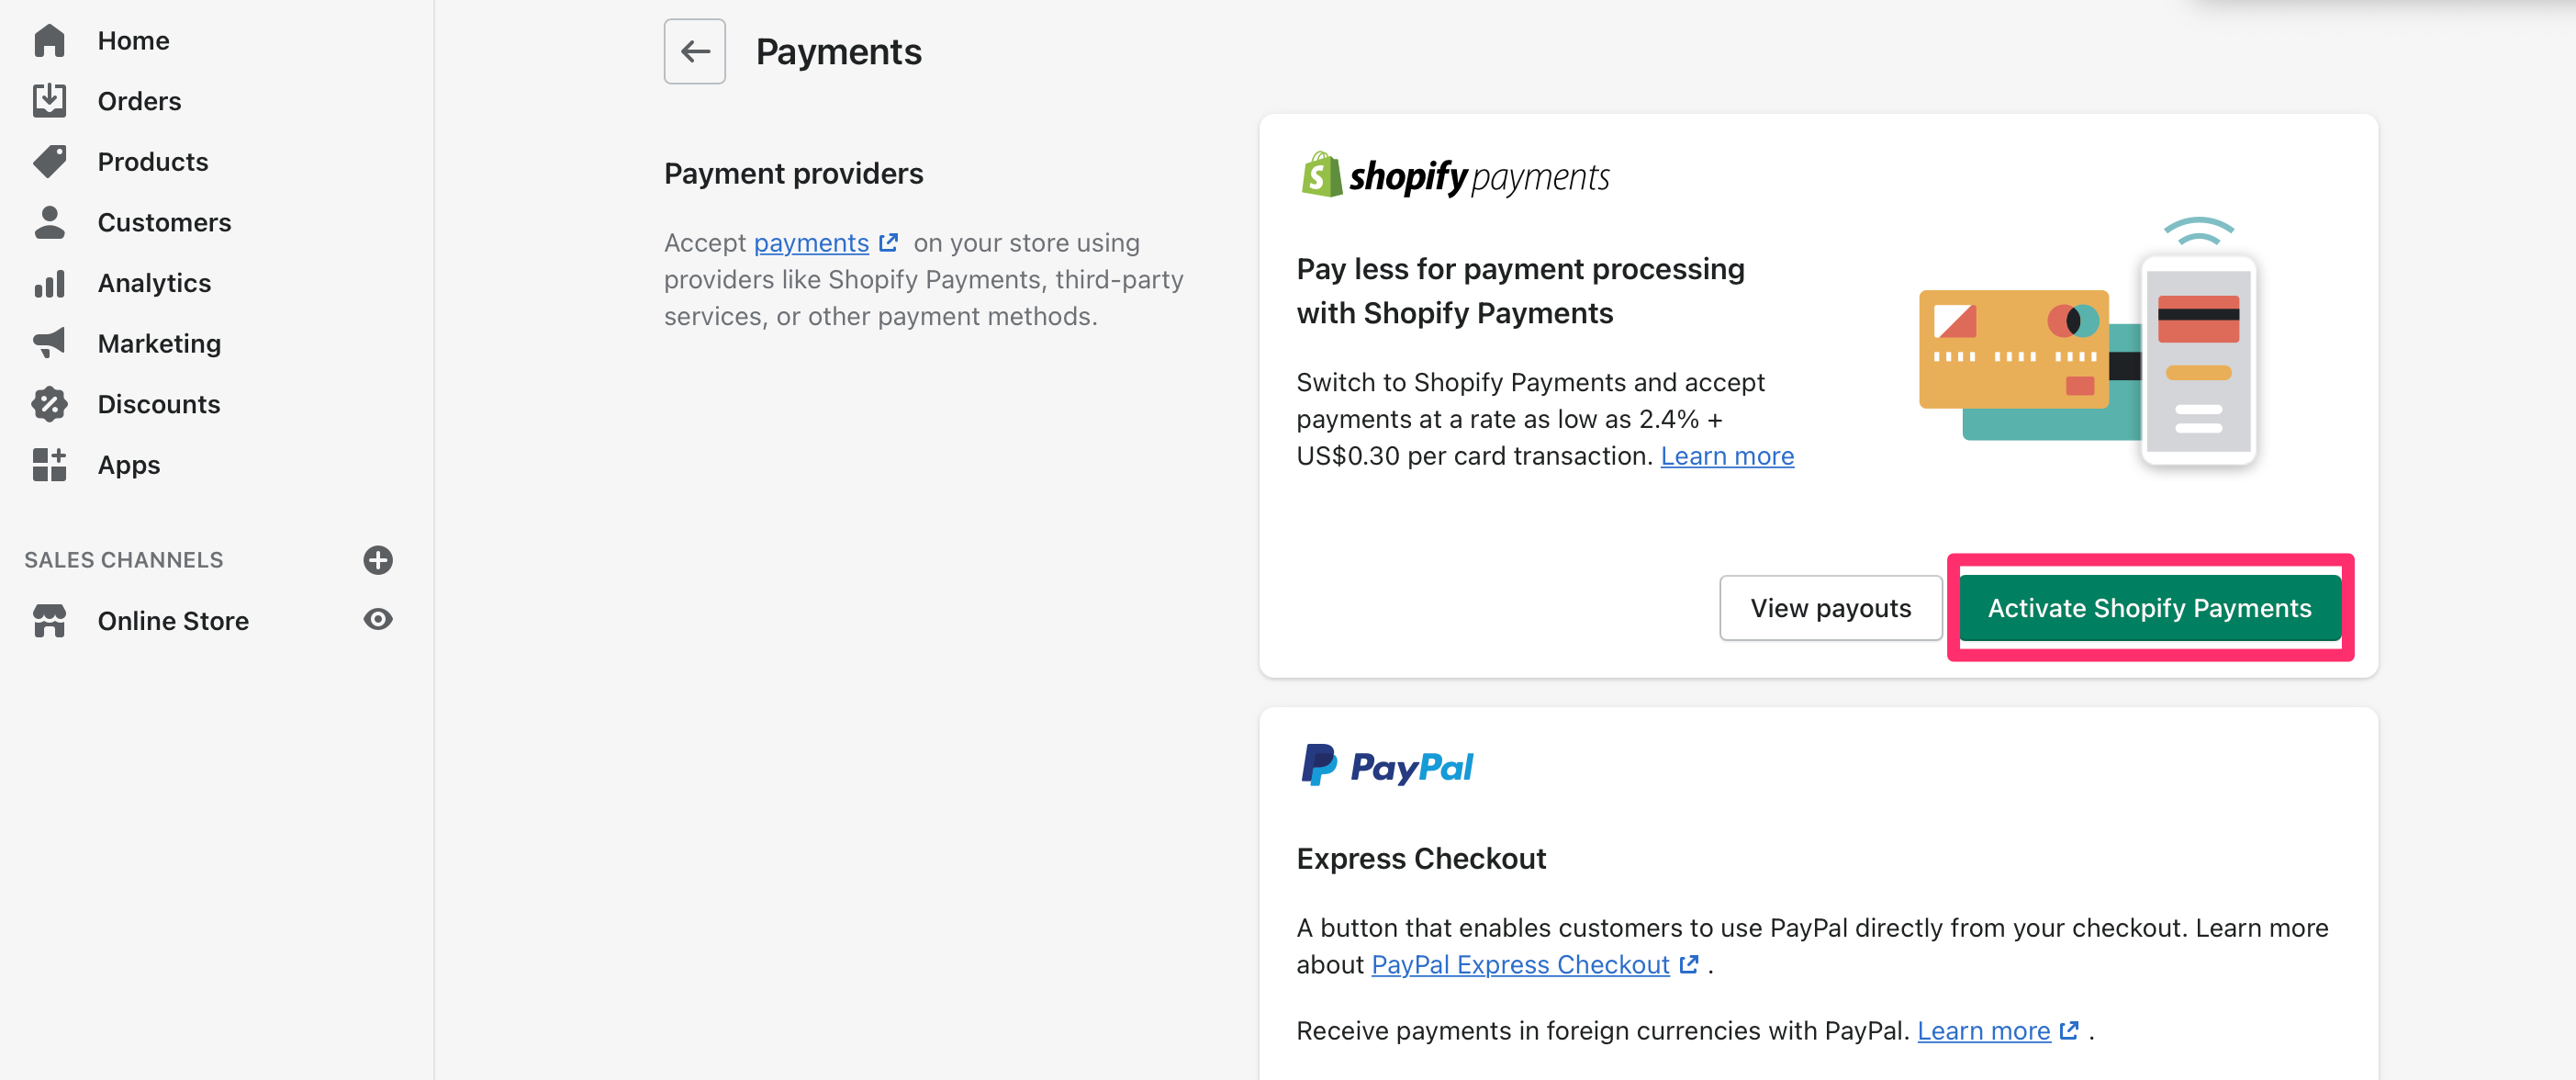Click the Apps icon in sidebar
This screenshot has height=1080, width=2576.
point(50,464)
